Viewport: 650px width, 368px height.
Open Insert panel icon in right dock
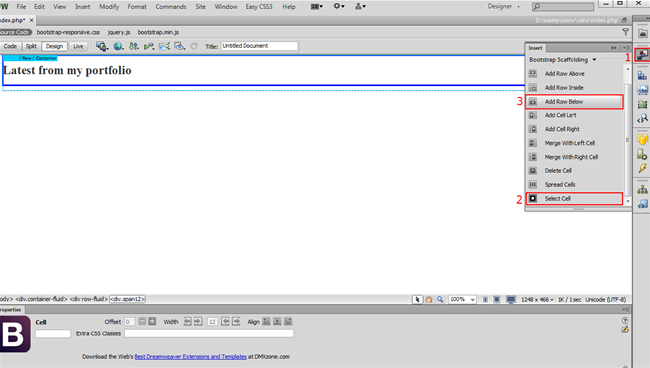click(x=643, y=55)
